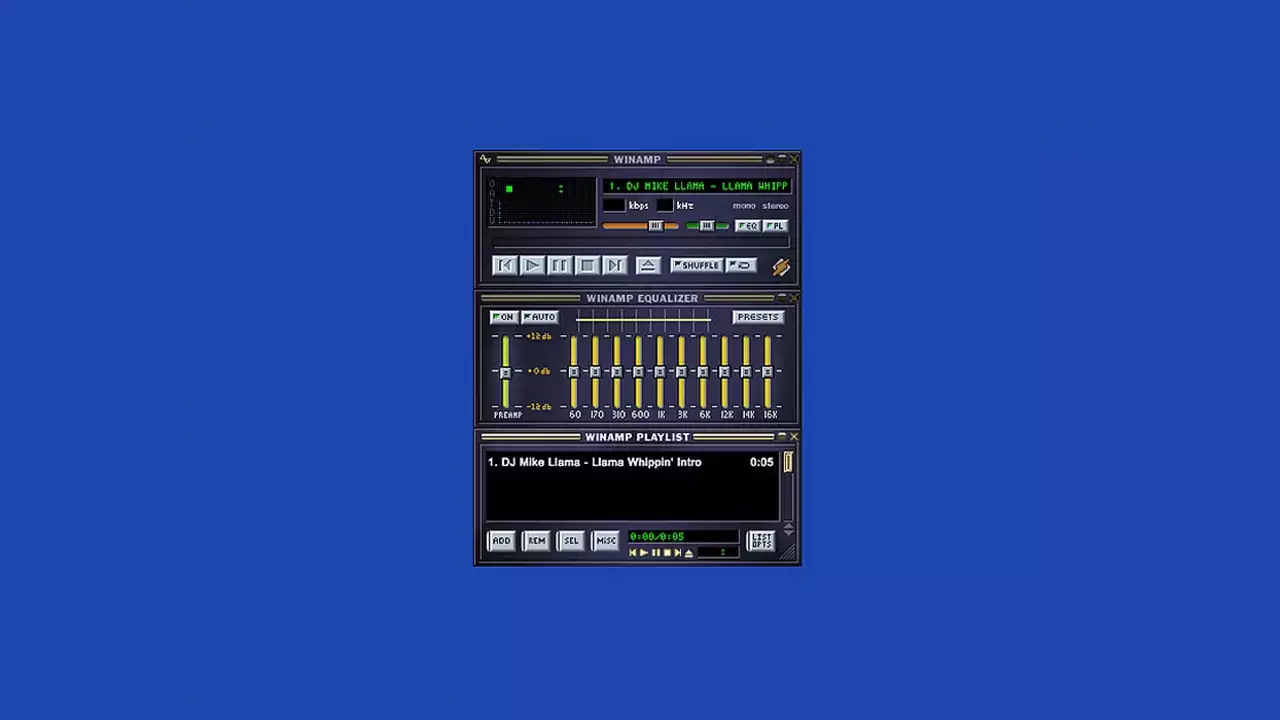The width and height of the screenshot is (1280, 720).
Task: Click the mini Stop button in playlist
Action: (667, 553)
